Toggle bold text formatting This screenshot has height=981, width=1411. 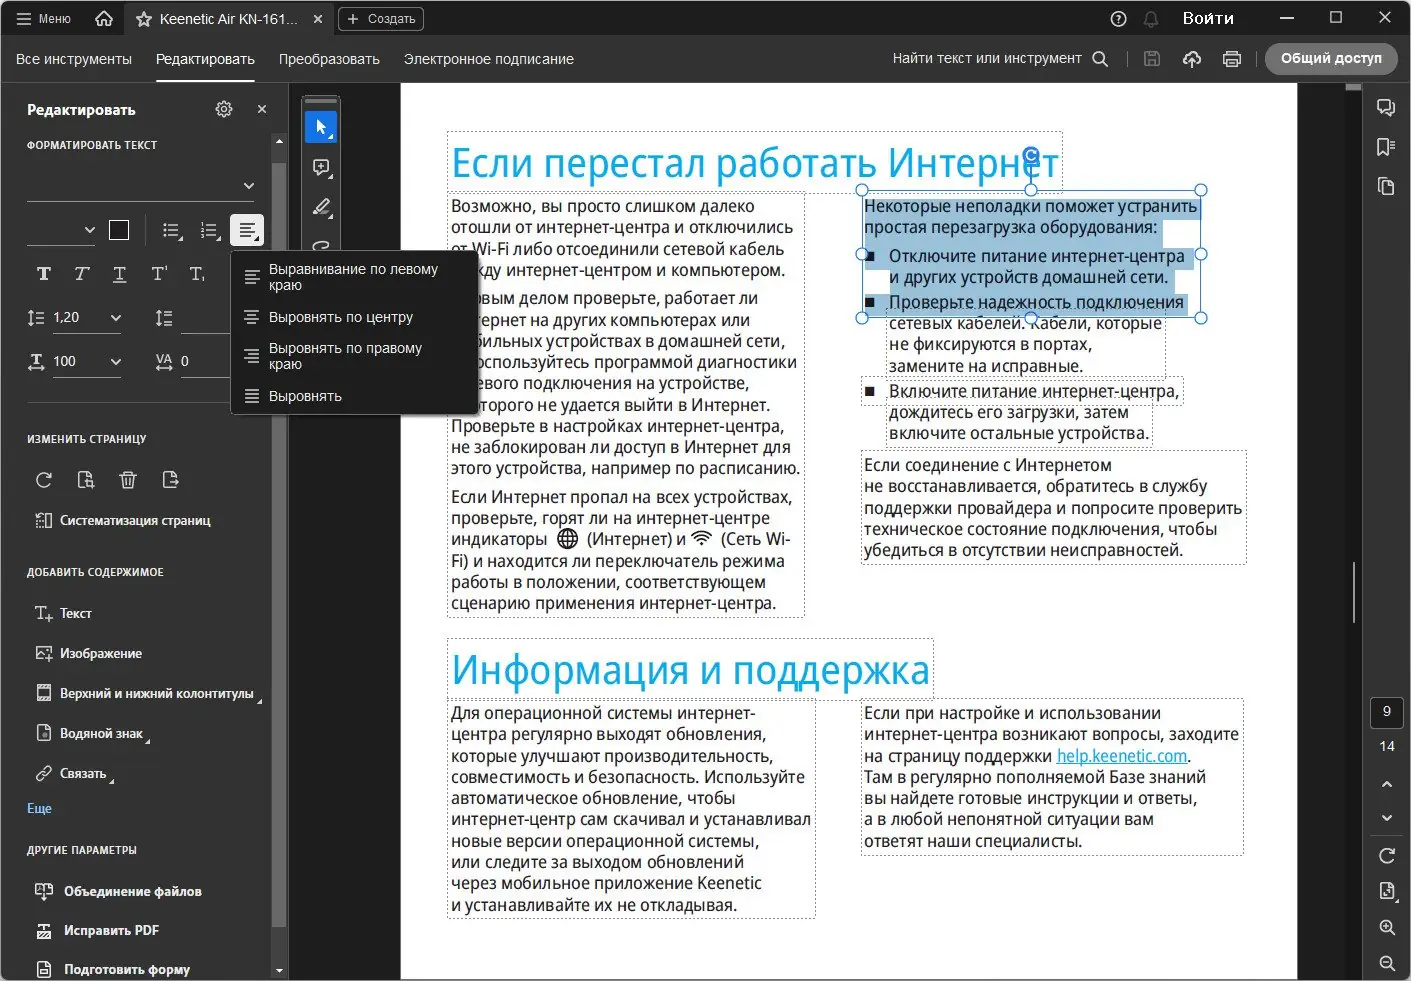(x=43, y=273)
